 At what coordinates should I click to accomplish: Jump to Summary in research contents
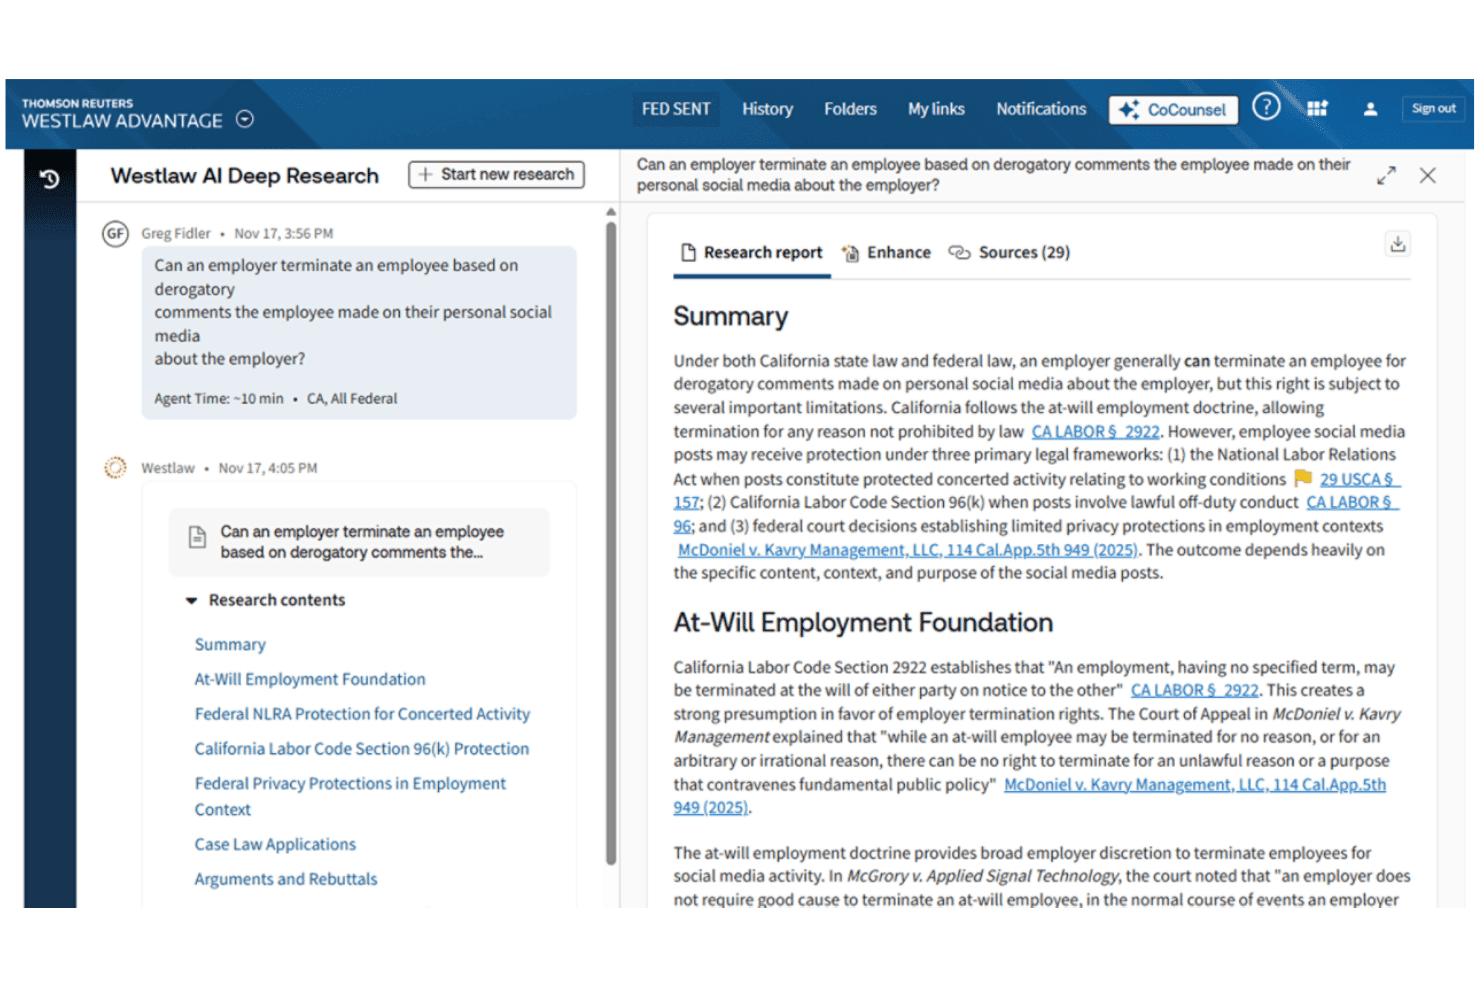(230, 645)
